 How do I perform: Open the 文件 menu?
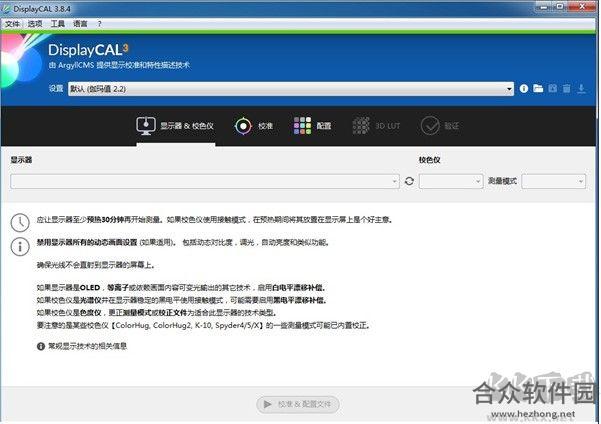click(12, 24)
